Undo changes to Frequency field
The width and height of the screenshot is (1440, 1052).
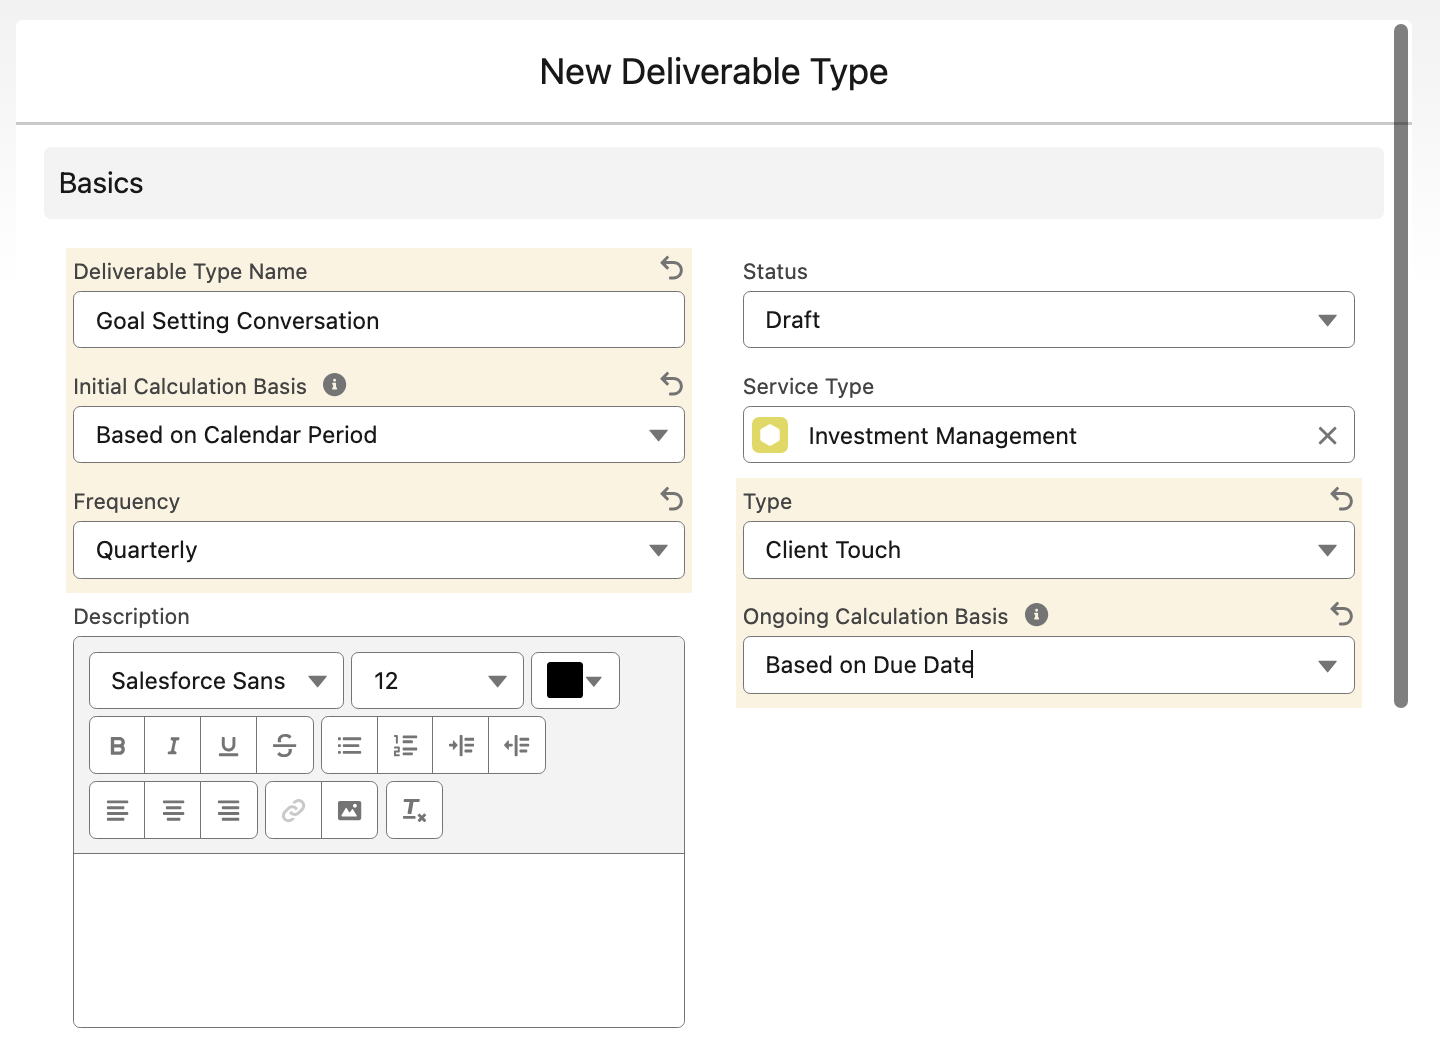tap(672, 498)
